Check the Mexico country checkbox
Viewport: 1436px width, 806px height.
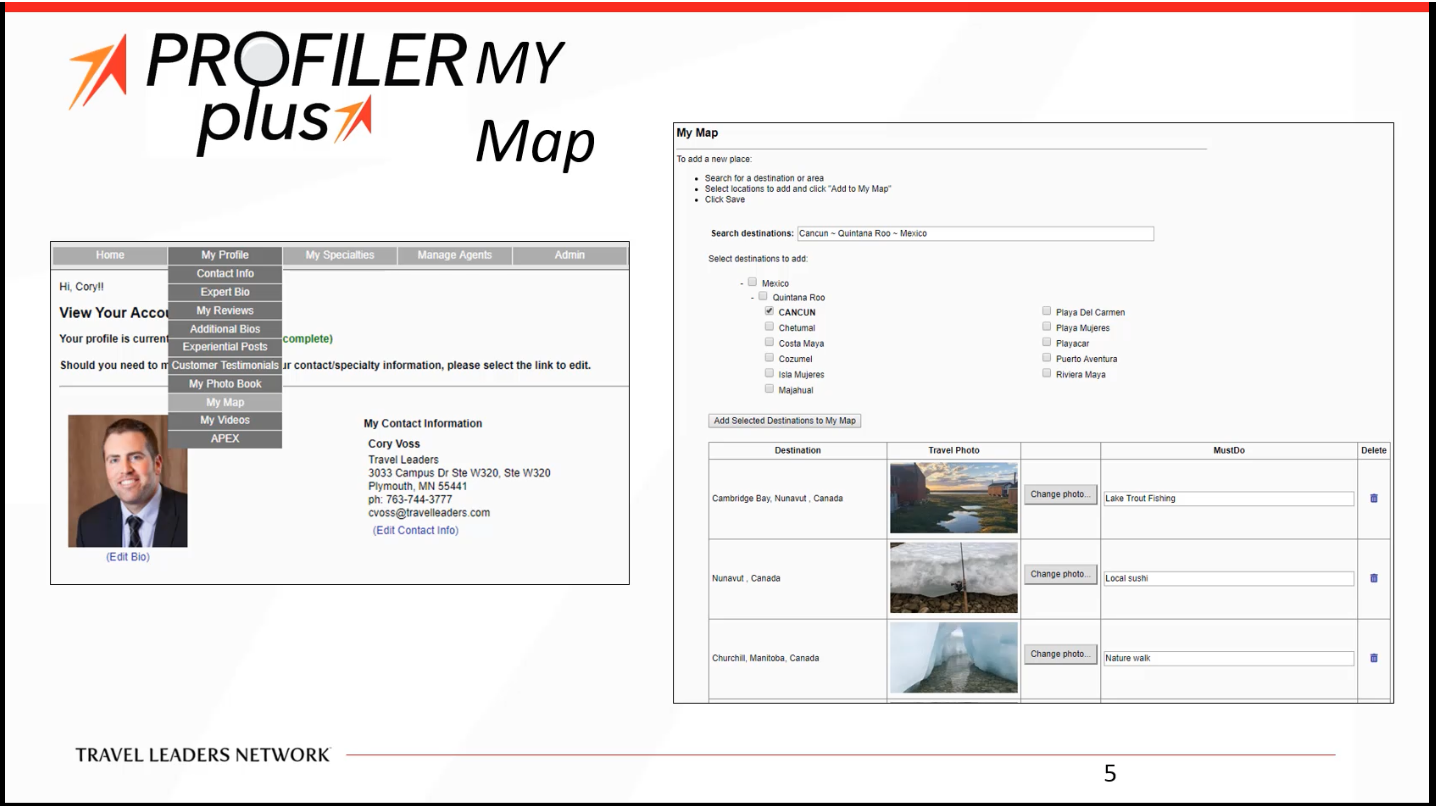[752, 282]
